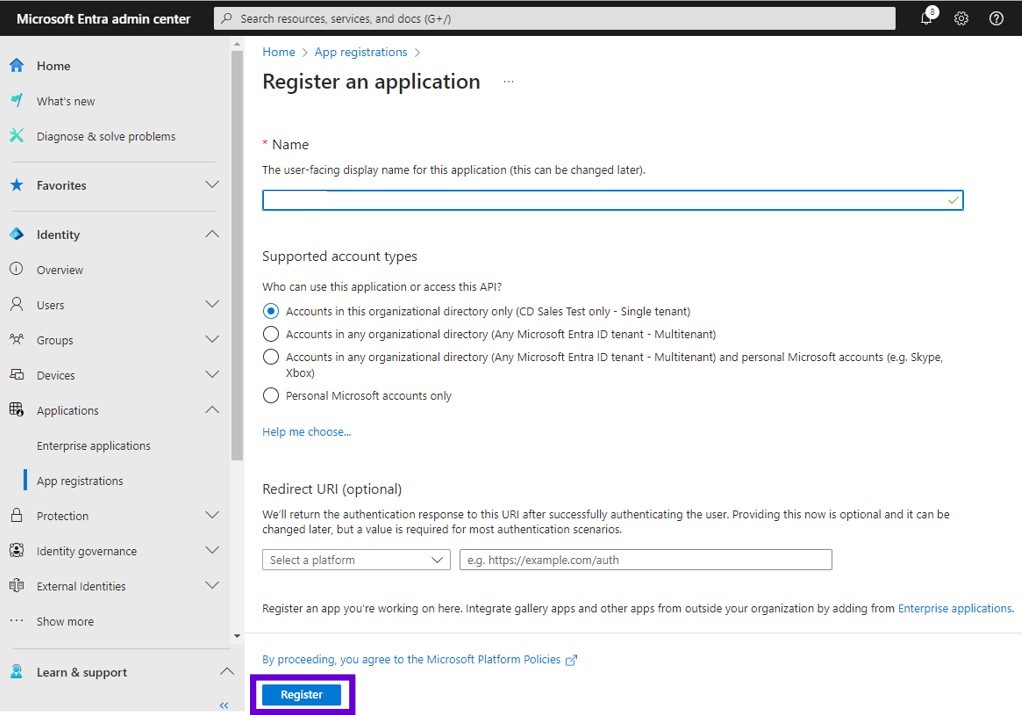Open the Help me choose link
Image resolution: width=1022 pixels, height=715 pixels.
point(306,431)
